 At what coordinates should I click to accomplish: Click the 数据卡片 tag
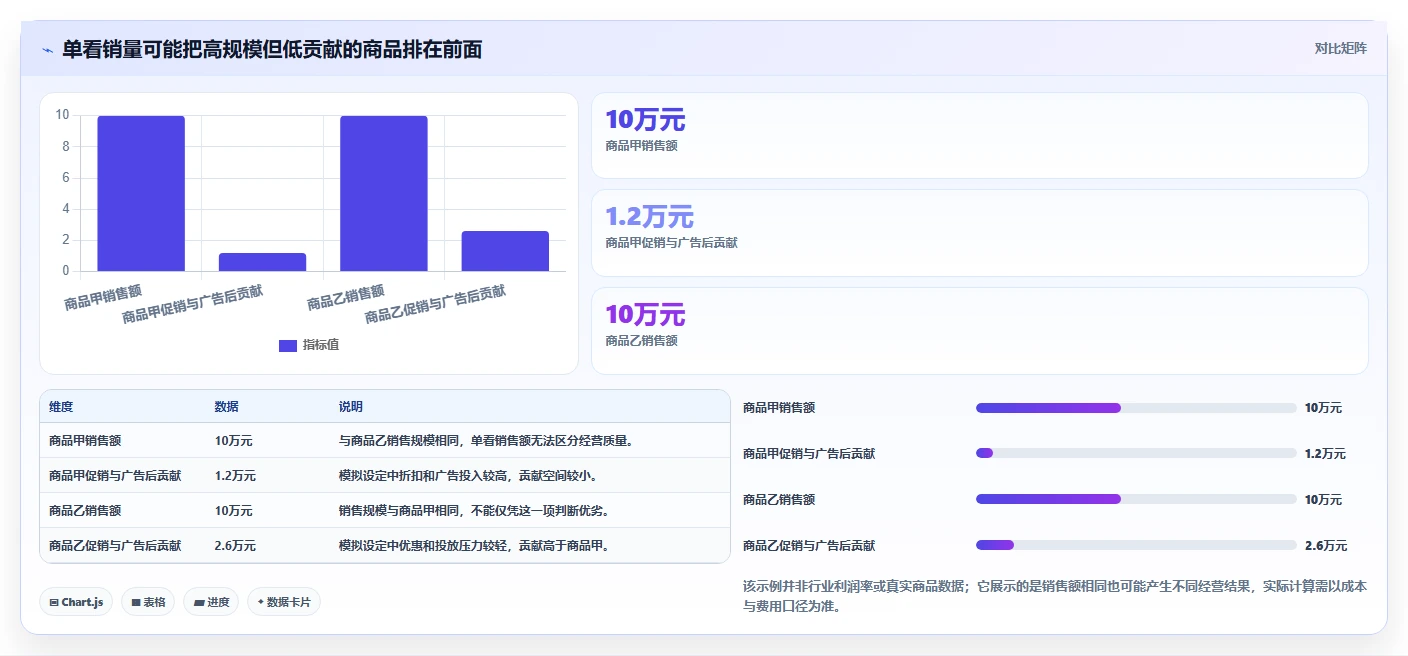pyautogui.click(x=284, y=602)
